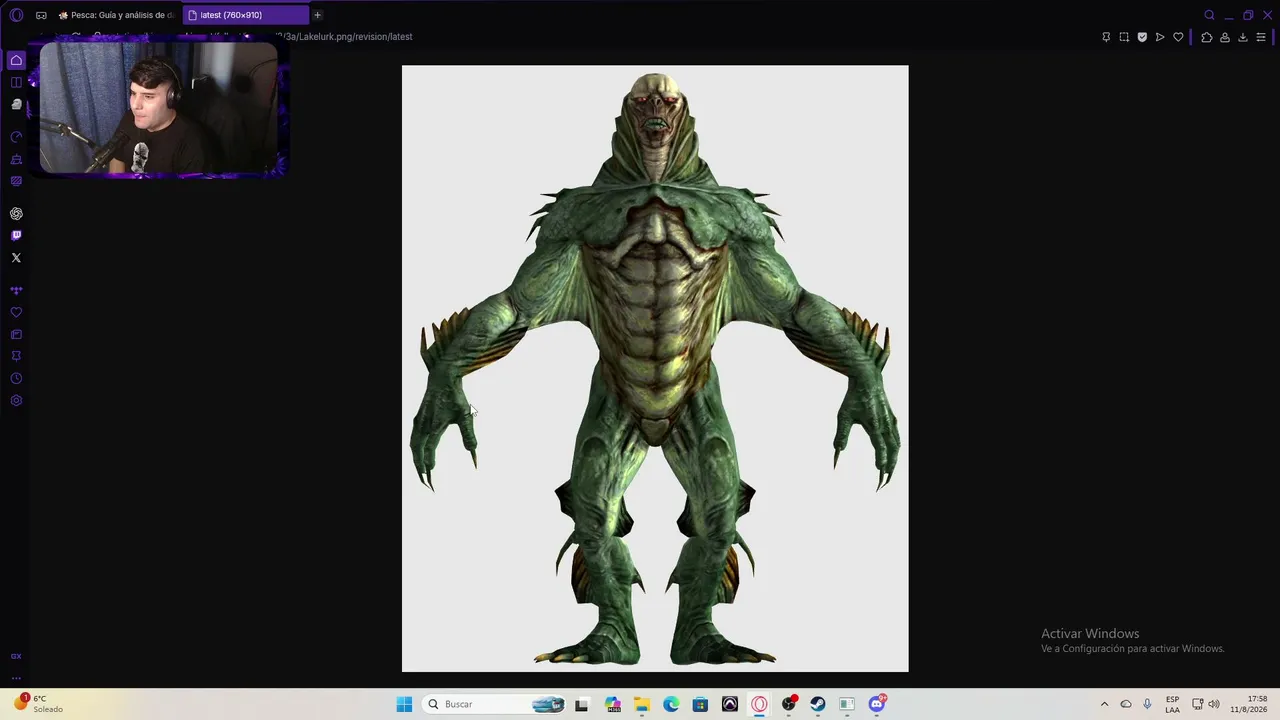
Task: Open the sidebar news panel icon
Action: coord(16,334)
